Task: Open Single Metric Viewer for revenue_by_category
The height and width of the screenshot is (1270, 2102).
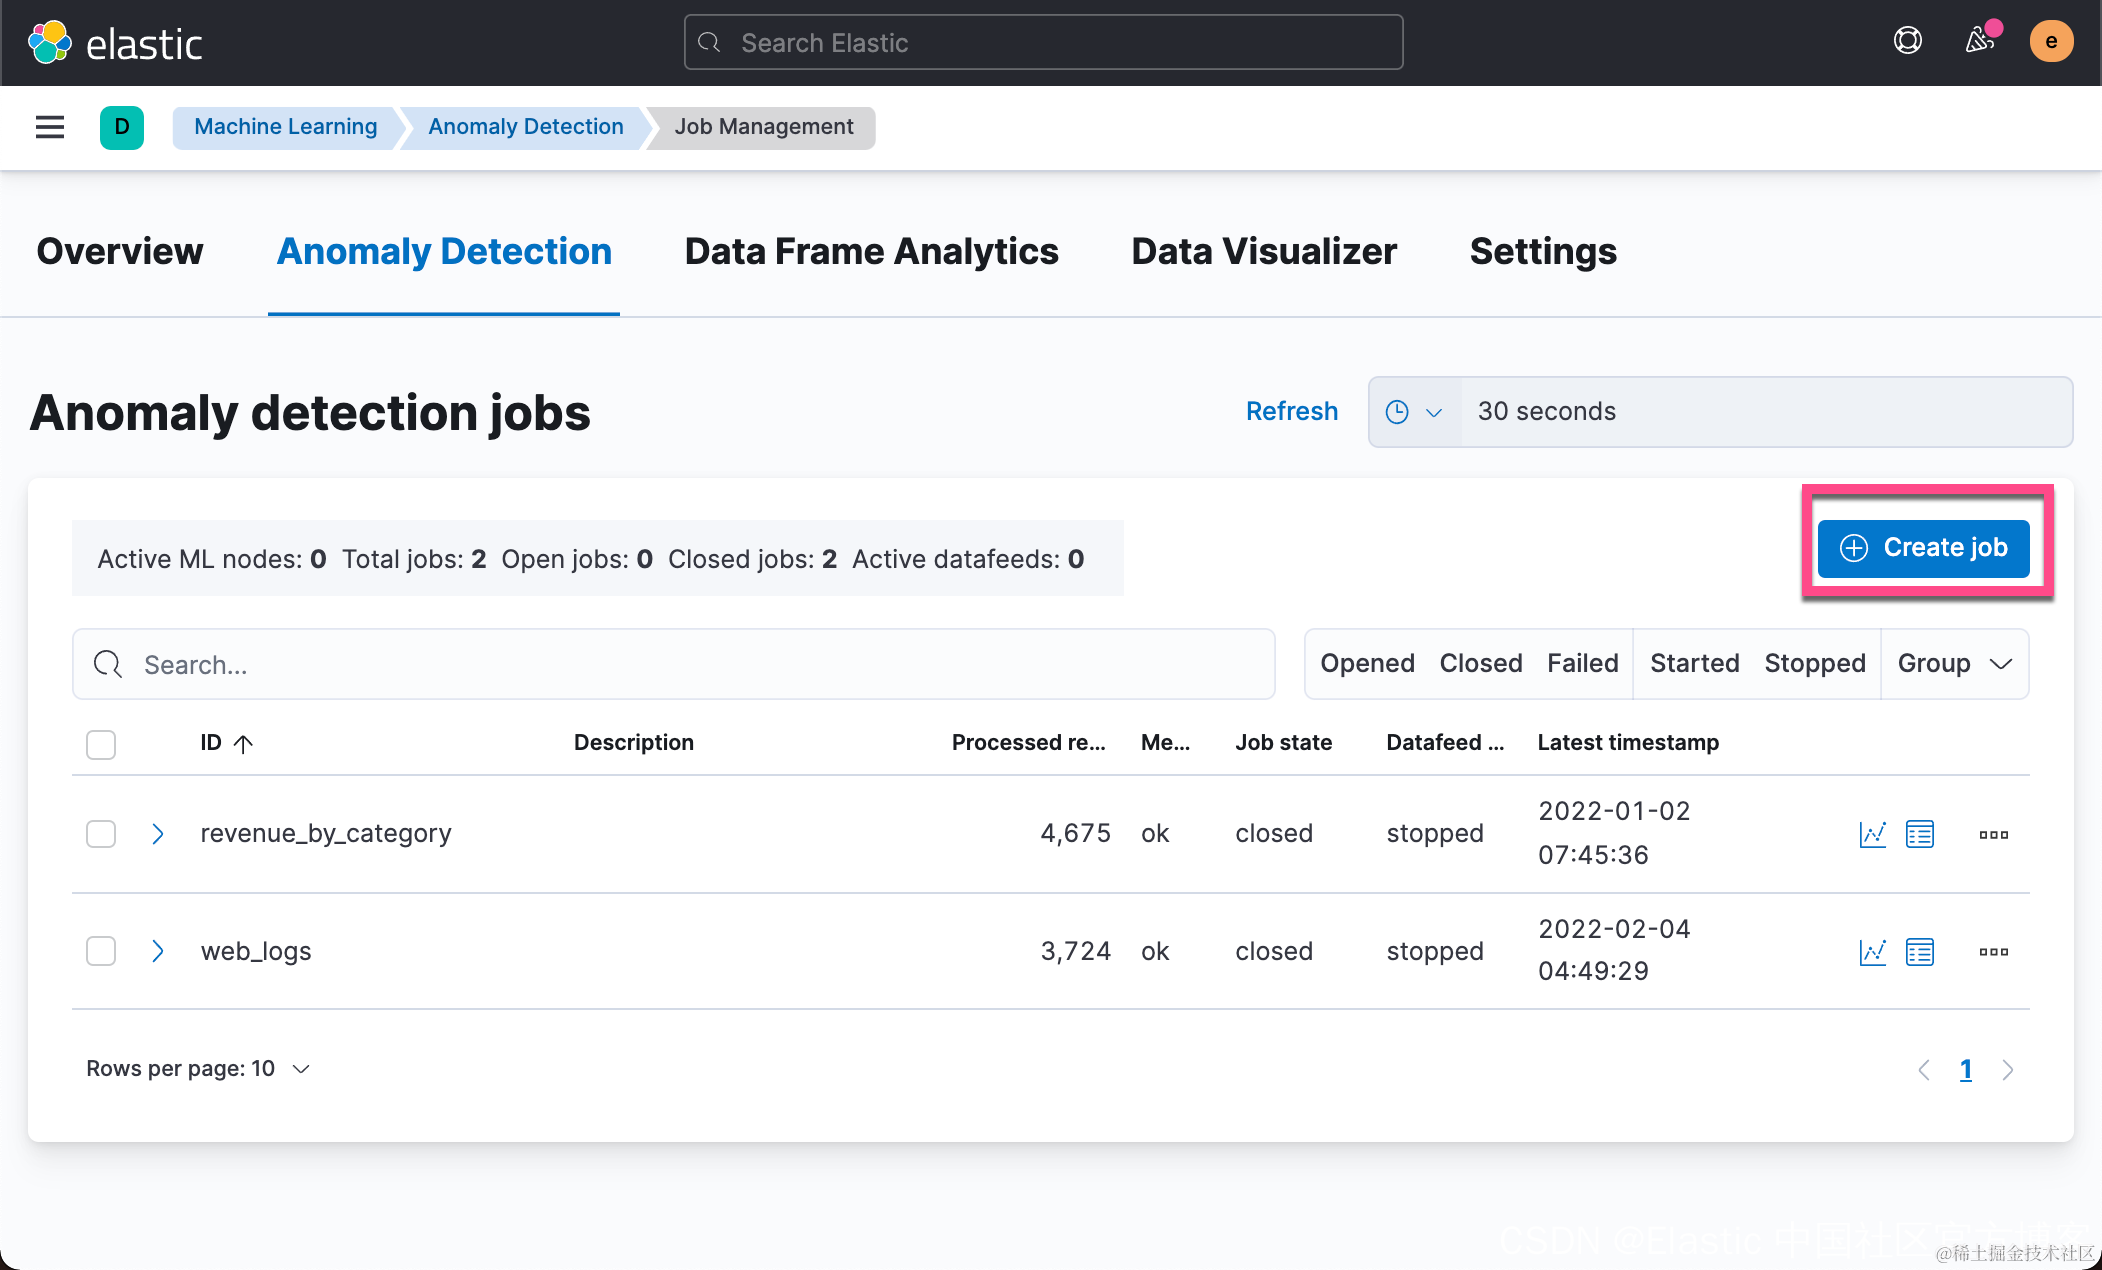Action: [1872, 834]
